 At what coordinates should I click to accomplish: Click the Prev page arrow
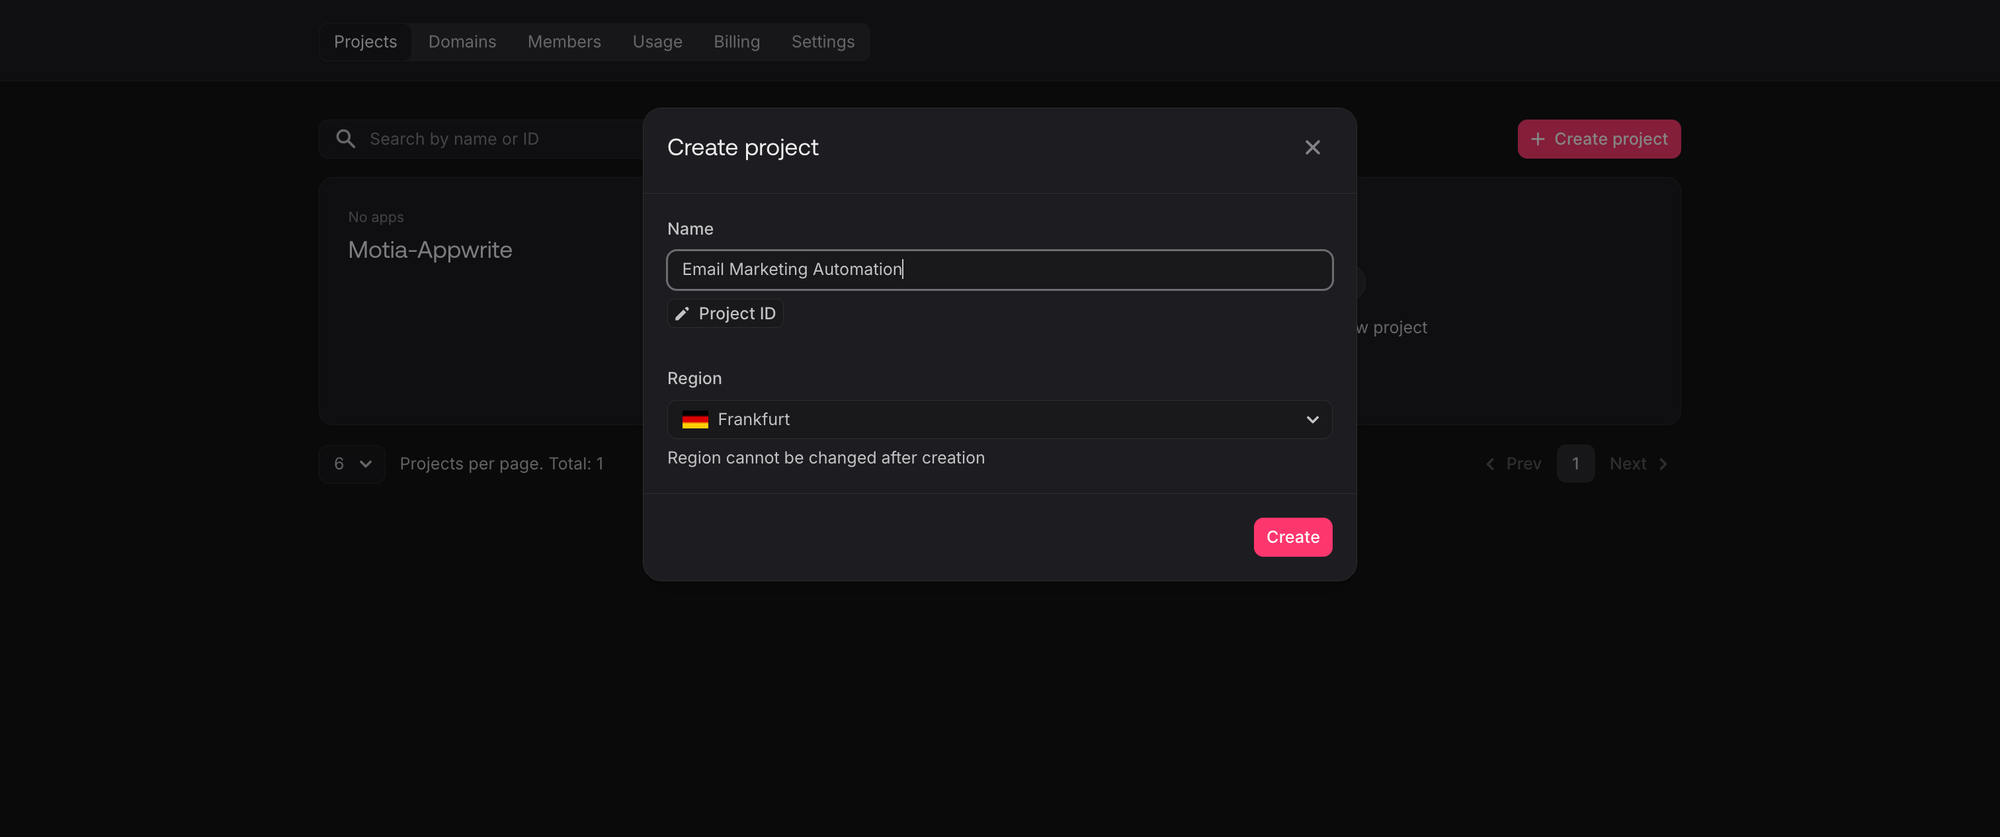[1490, 464]
